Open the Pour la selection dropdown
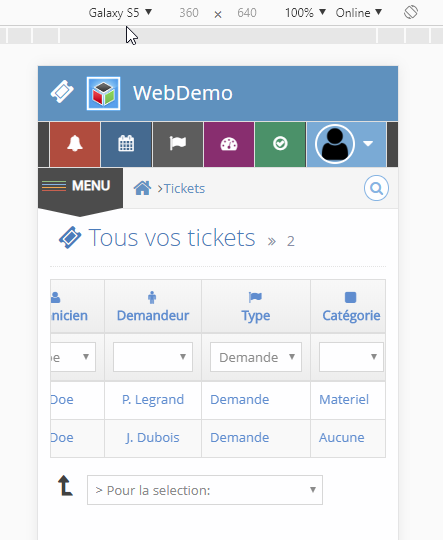443x540 pixels. click(x=205, y=490)
